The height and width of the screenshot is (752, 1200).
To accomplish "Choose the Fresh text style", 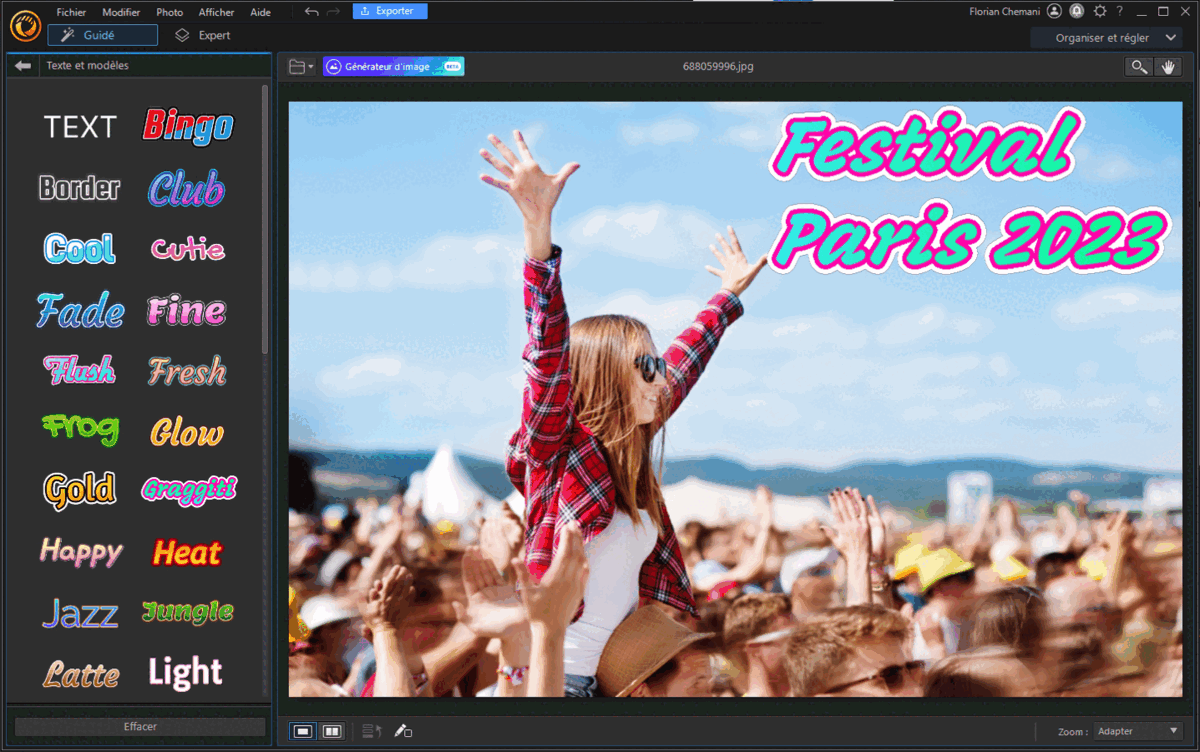I will click(187, 371).
